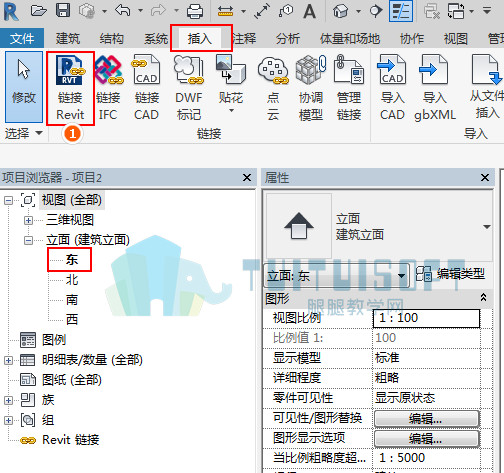Open the customize quick access toolbar dropdown

487,11
